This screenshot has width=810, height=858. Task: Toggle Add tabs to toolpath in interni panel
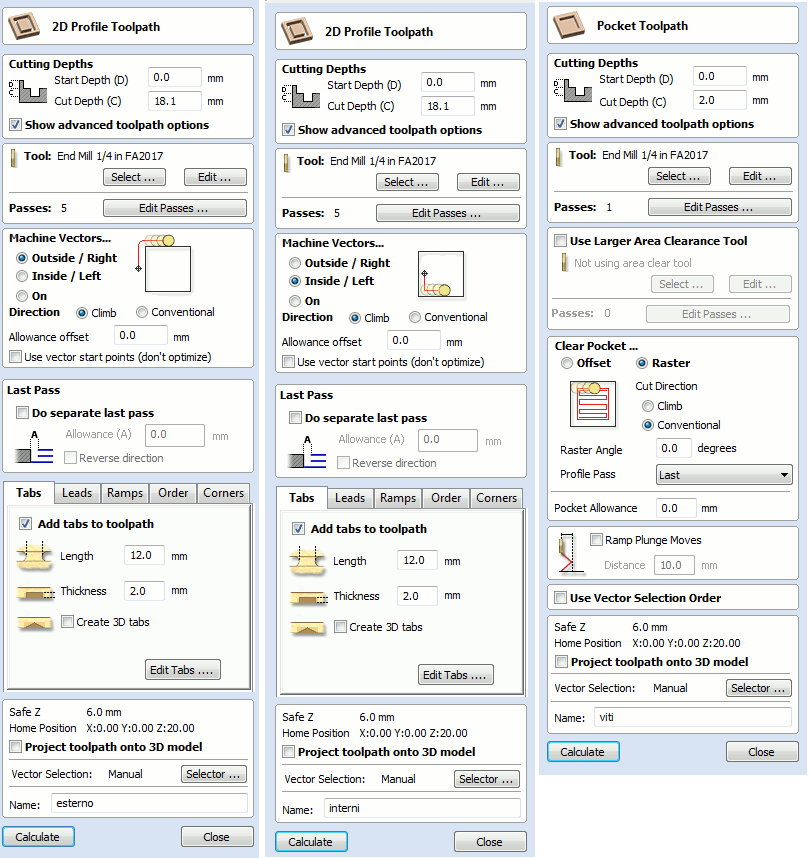298,529
